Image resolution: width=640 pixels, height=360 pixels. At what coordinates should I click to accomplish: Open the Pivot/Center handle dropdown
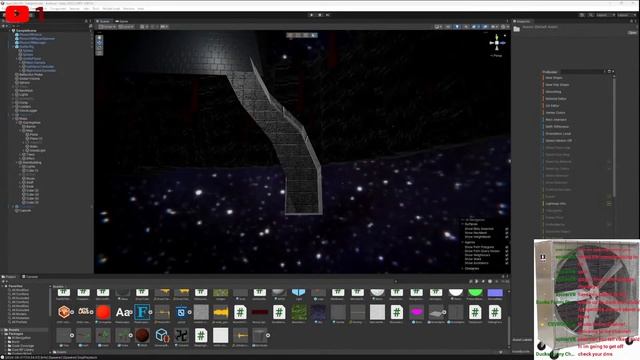107,27
